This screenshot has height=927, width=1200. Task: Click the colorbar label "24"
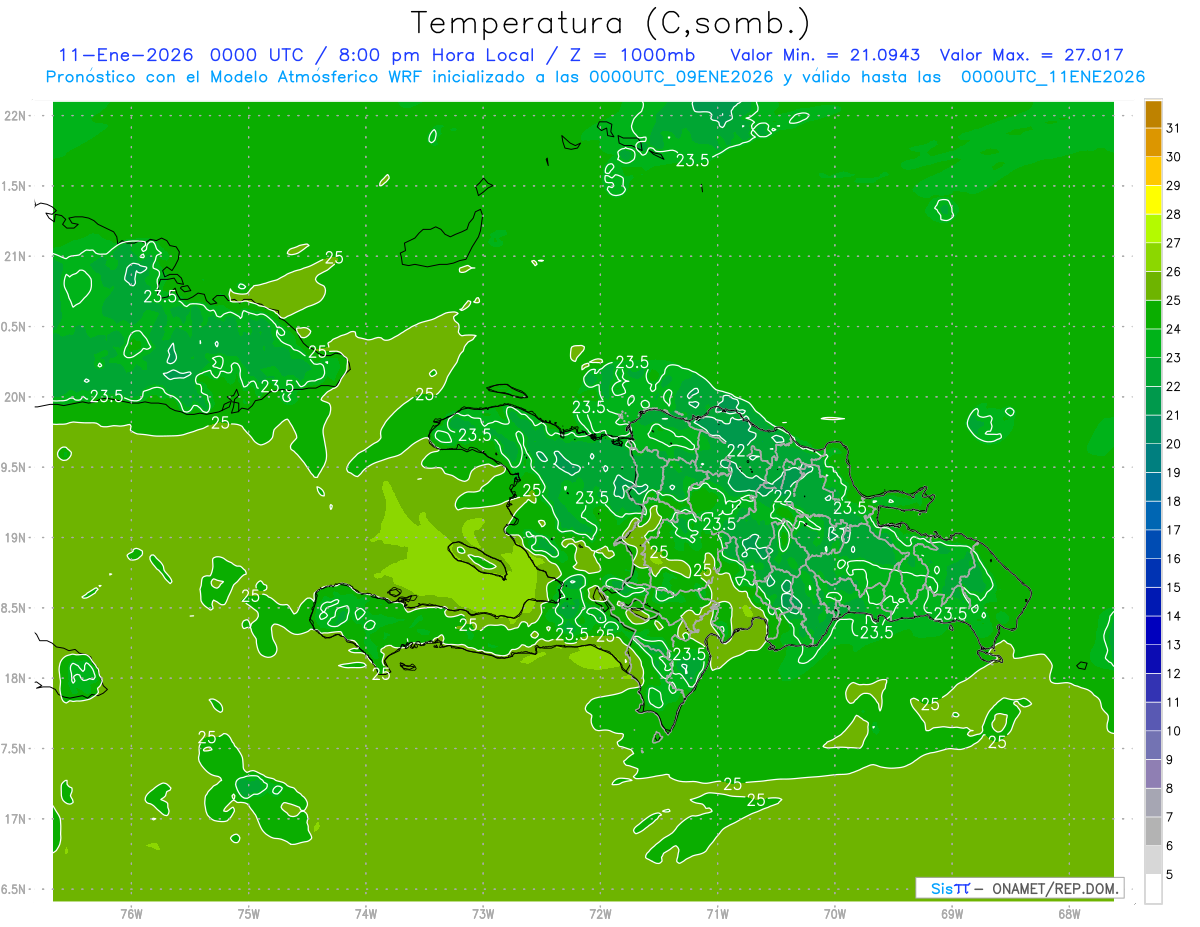point(1173,329)
